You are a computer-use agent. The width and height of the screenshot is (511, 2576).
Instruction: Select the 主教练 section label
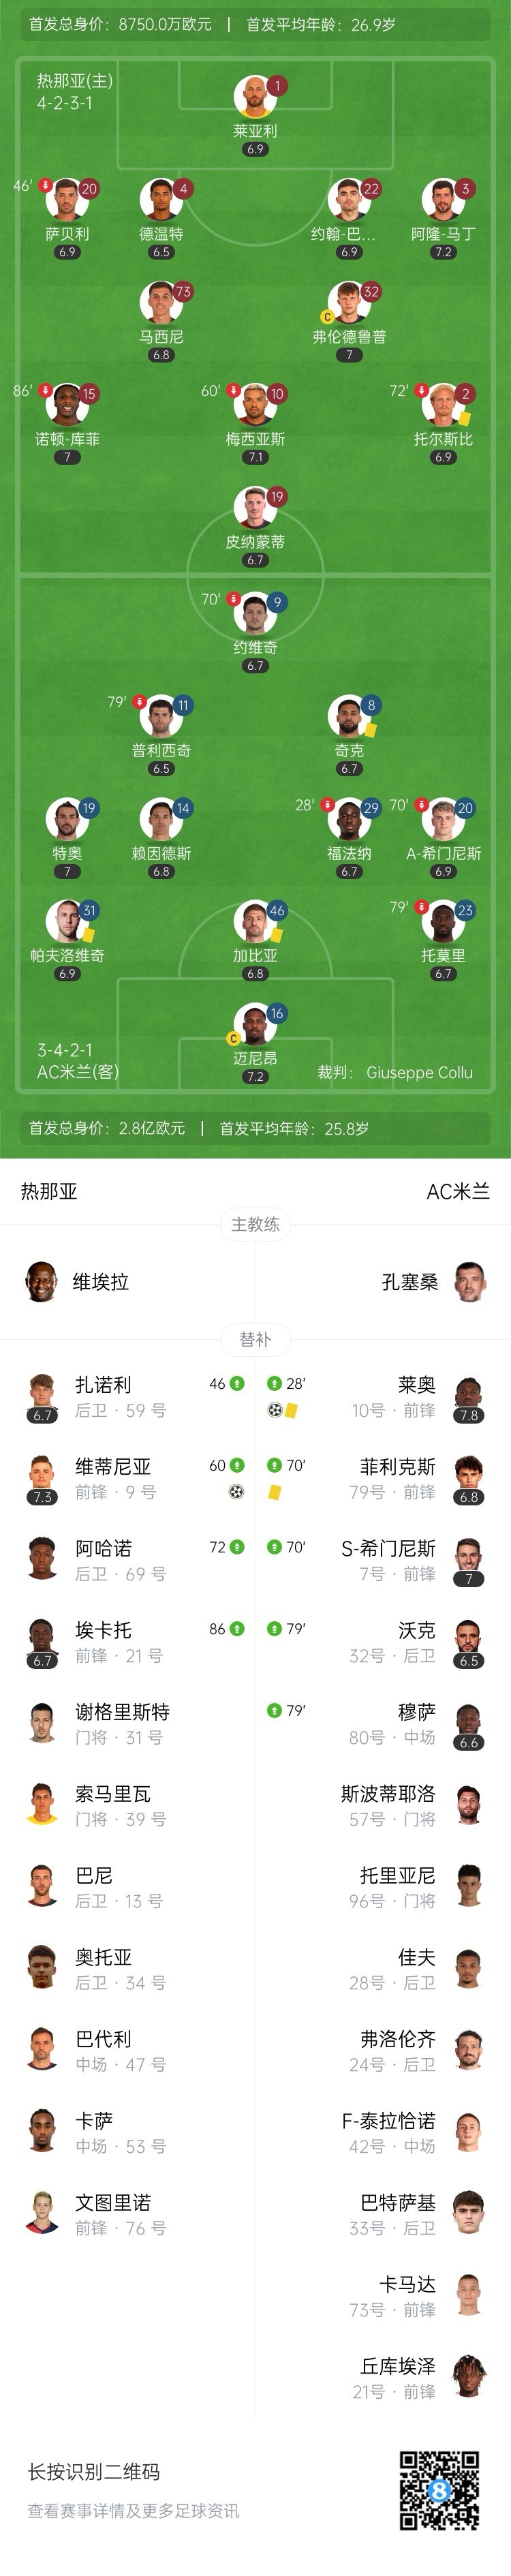tap(255, 1224)
